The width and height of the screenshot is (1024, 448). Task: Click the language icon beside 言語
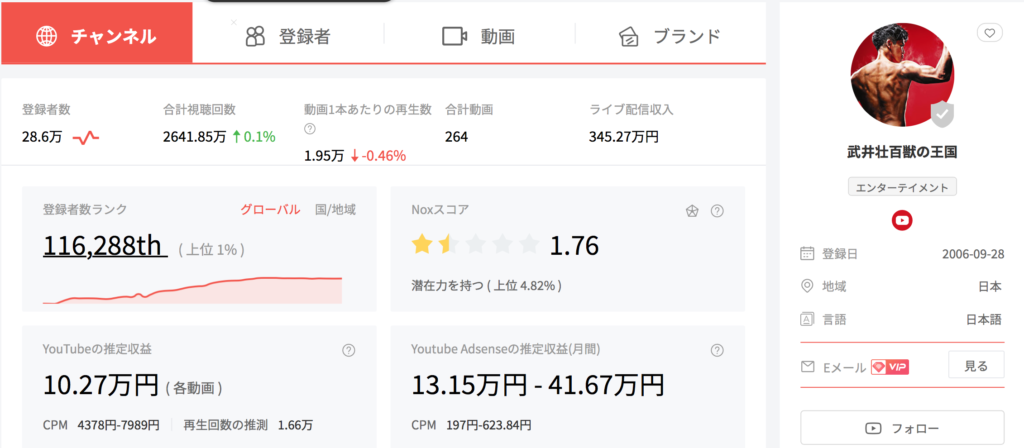tap(807, 319)
